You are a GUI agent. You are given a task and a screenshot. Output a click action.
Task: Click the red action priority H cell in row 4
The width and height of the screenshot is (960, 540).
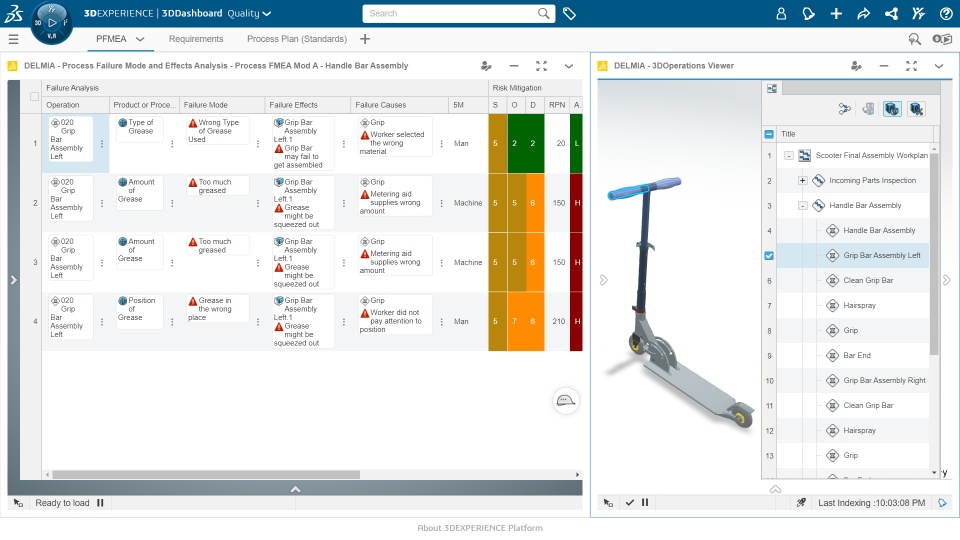pyautogui.click(x=576, y=321)
